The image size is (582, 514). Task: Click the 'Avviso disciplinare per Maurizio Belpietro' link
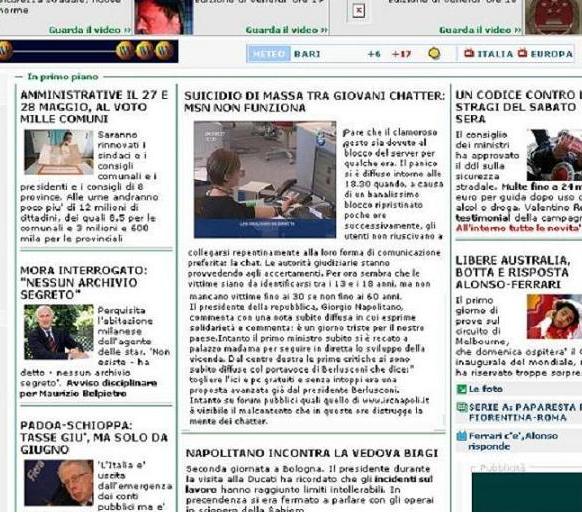pyautogui.click(x=89, y=388)
